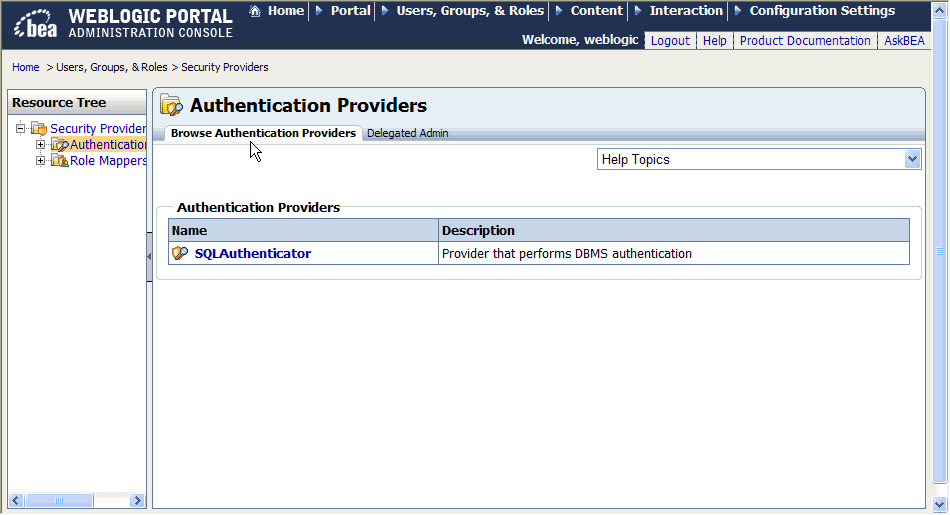This screenshot has height=515, width=950.
Task: Select Role Mappers node in Resource Tree
Action: tap(108, 161)
